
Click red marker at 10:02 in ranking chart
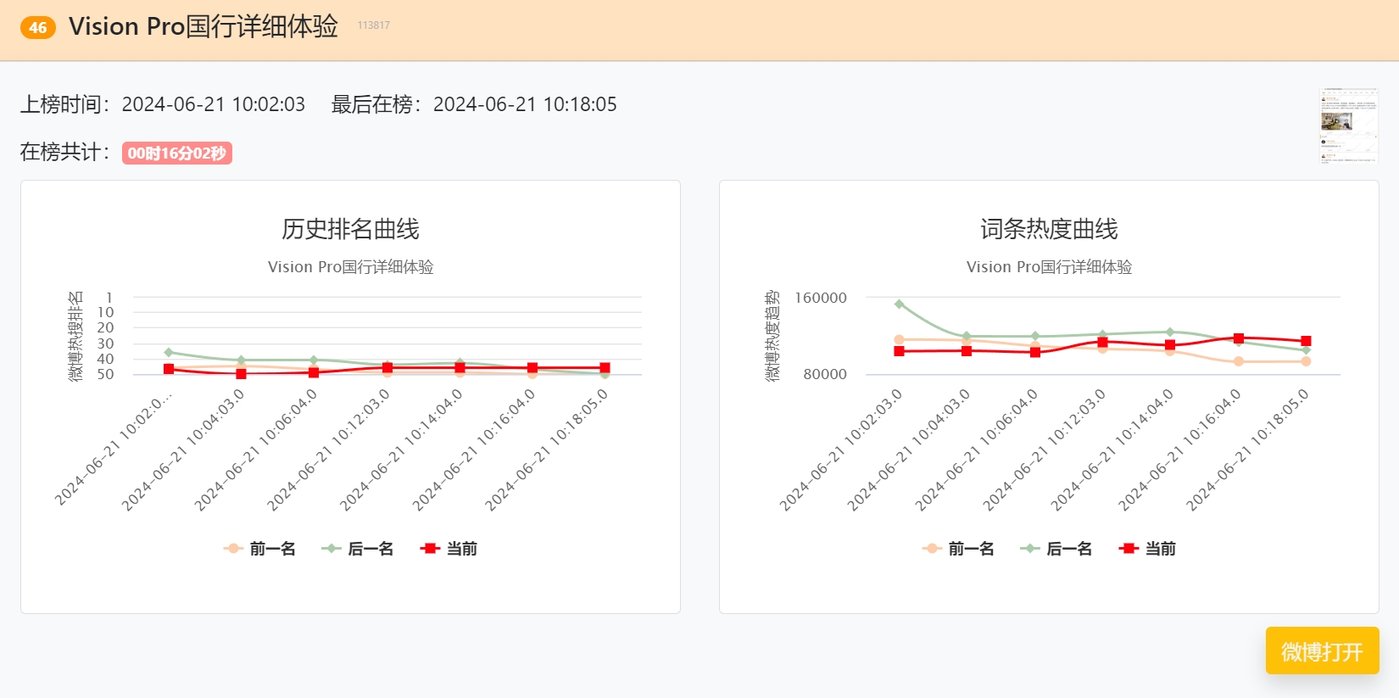[168, 369]
